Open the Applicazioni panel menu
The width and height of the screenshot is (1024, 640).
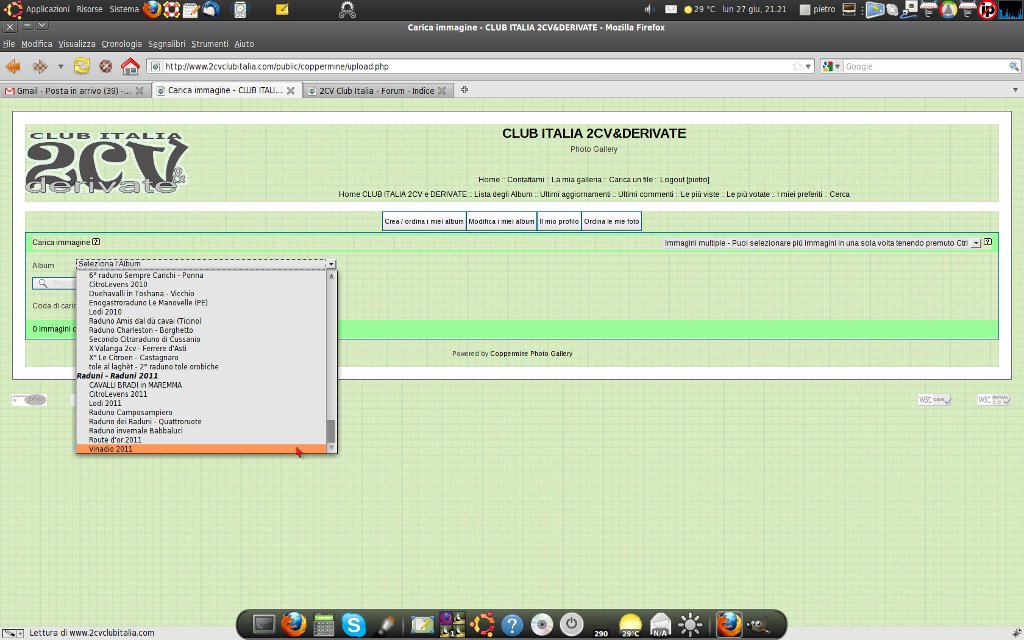[x=47, y=9]
